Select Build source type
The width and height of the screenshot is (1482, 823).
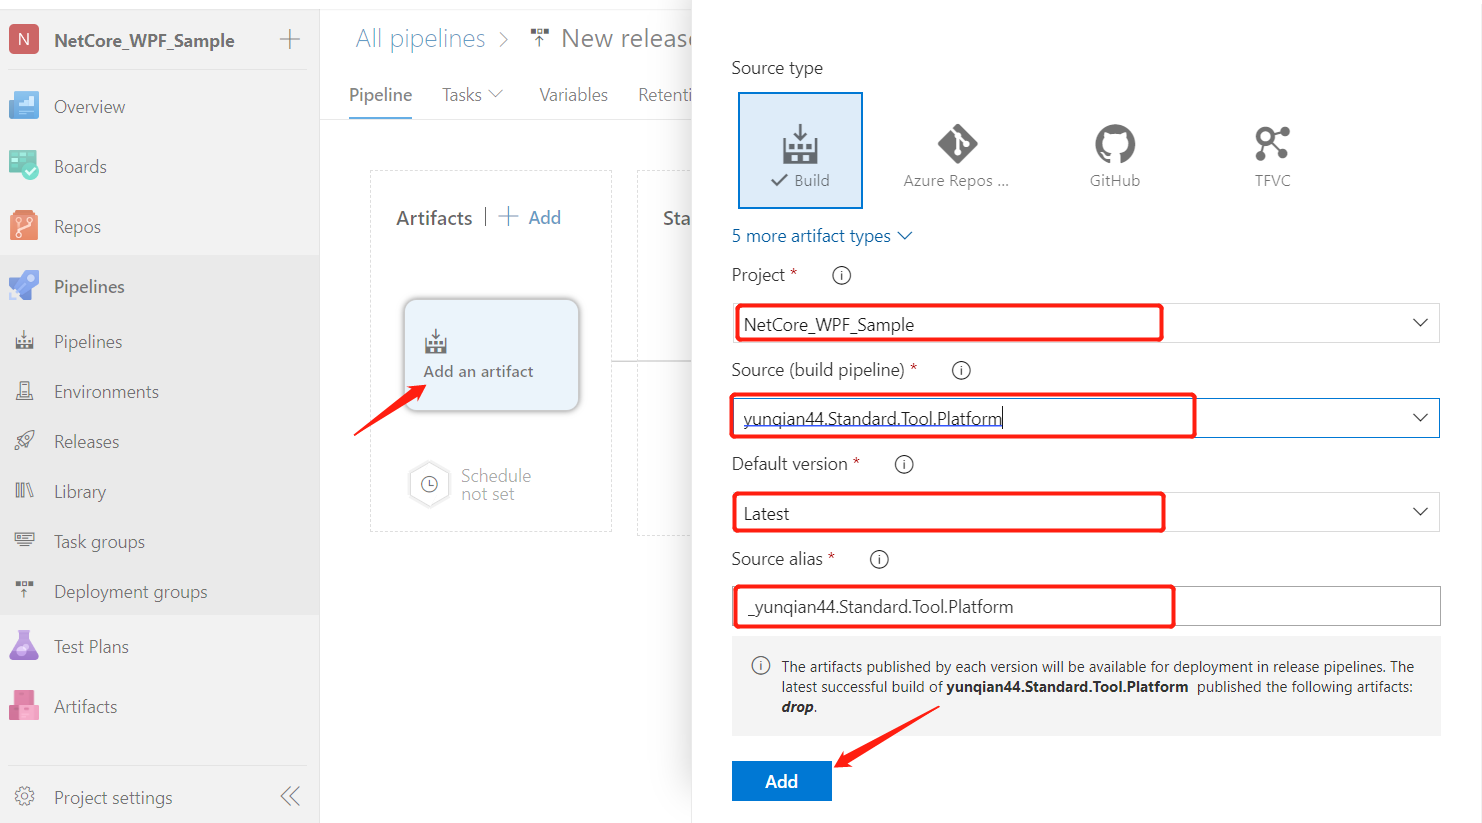tap(800, 151)
